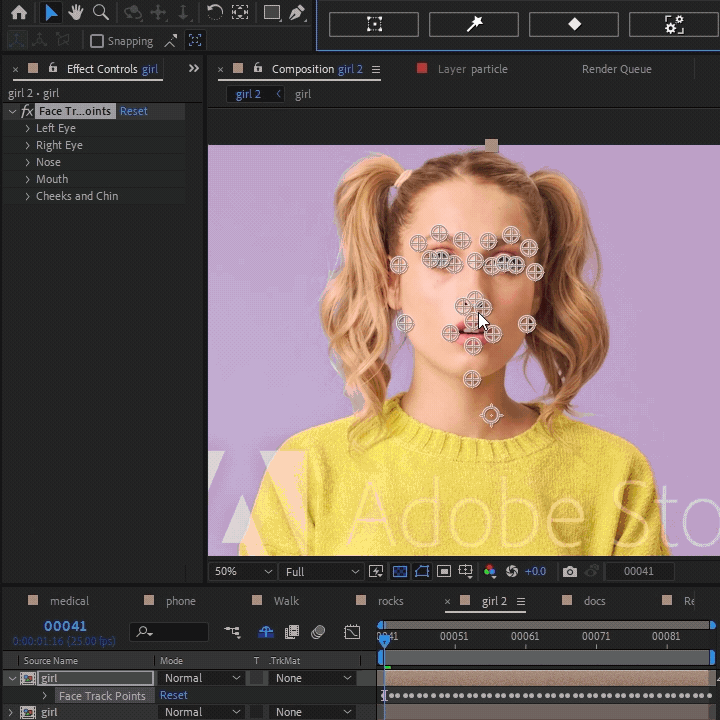Click Reset beside Face Track Points in timeline
Viewport: 720px width, 720px height.
pyautogui.click(x=174, y=695)
